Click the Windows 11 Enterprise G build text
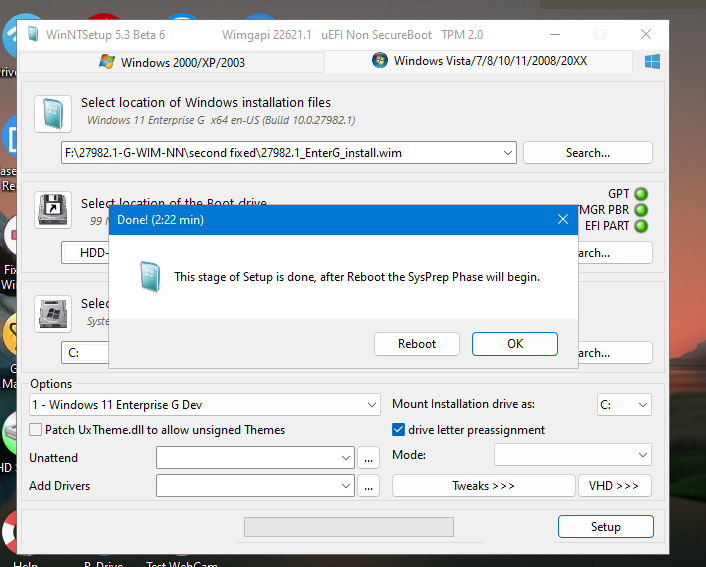Viewport: 706px width, 567px height. pos(221,120)
